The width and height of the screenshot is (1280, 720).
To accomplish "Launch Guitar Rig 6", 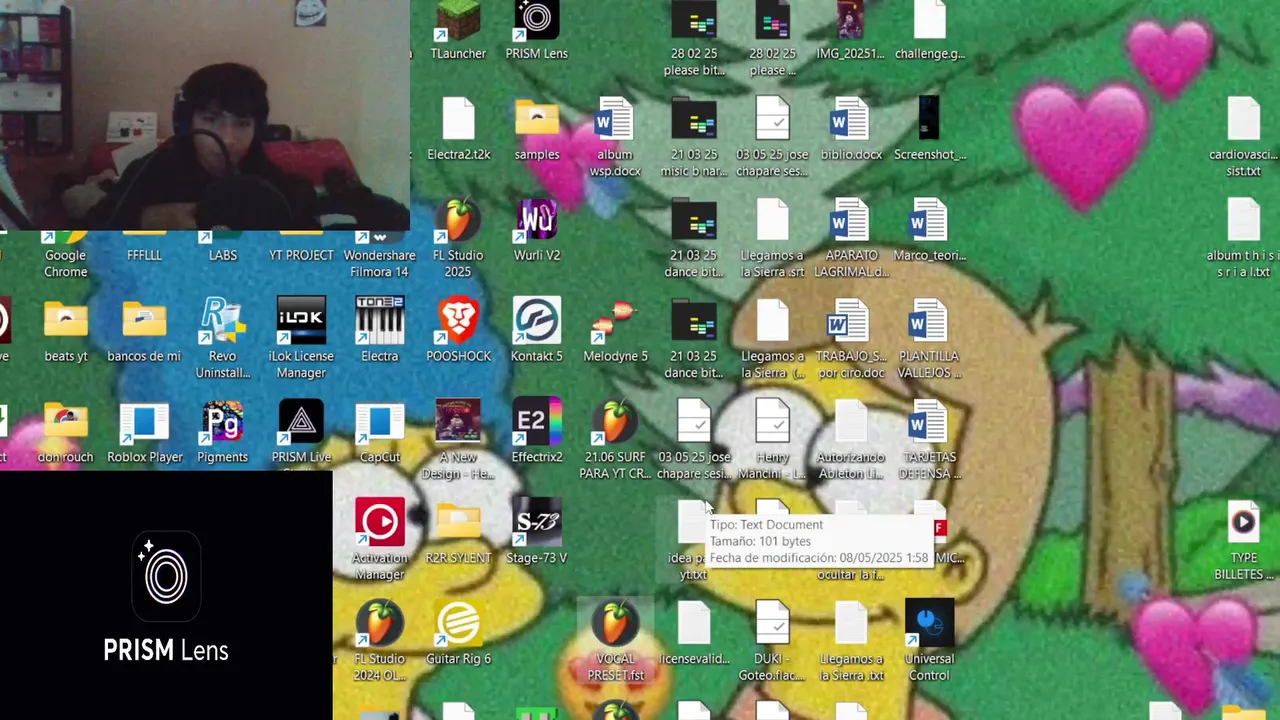I will pos(458,634).
